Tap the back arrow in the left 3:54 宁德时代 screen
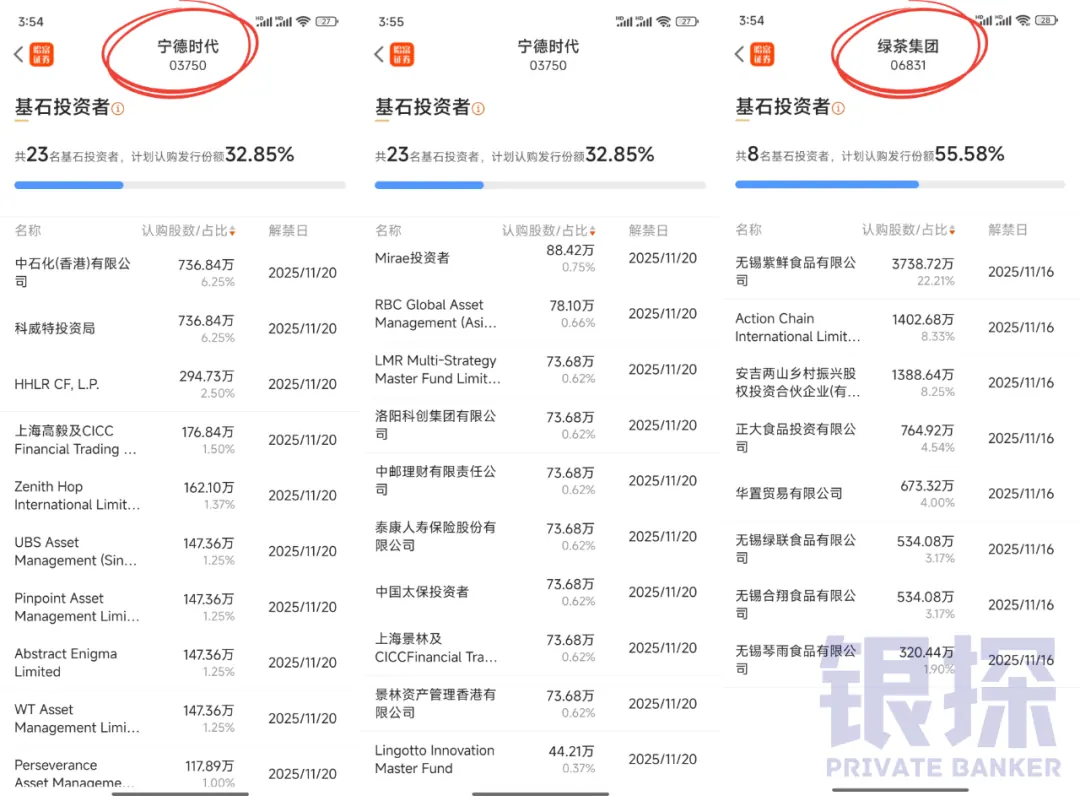 pos(19,54)
